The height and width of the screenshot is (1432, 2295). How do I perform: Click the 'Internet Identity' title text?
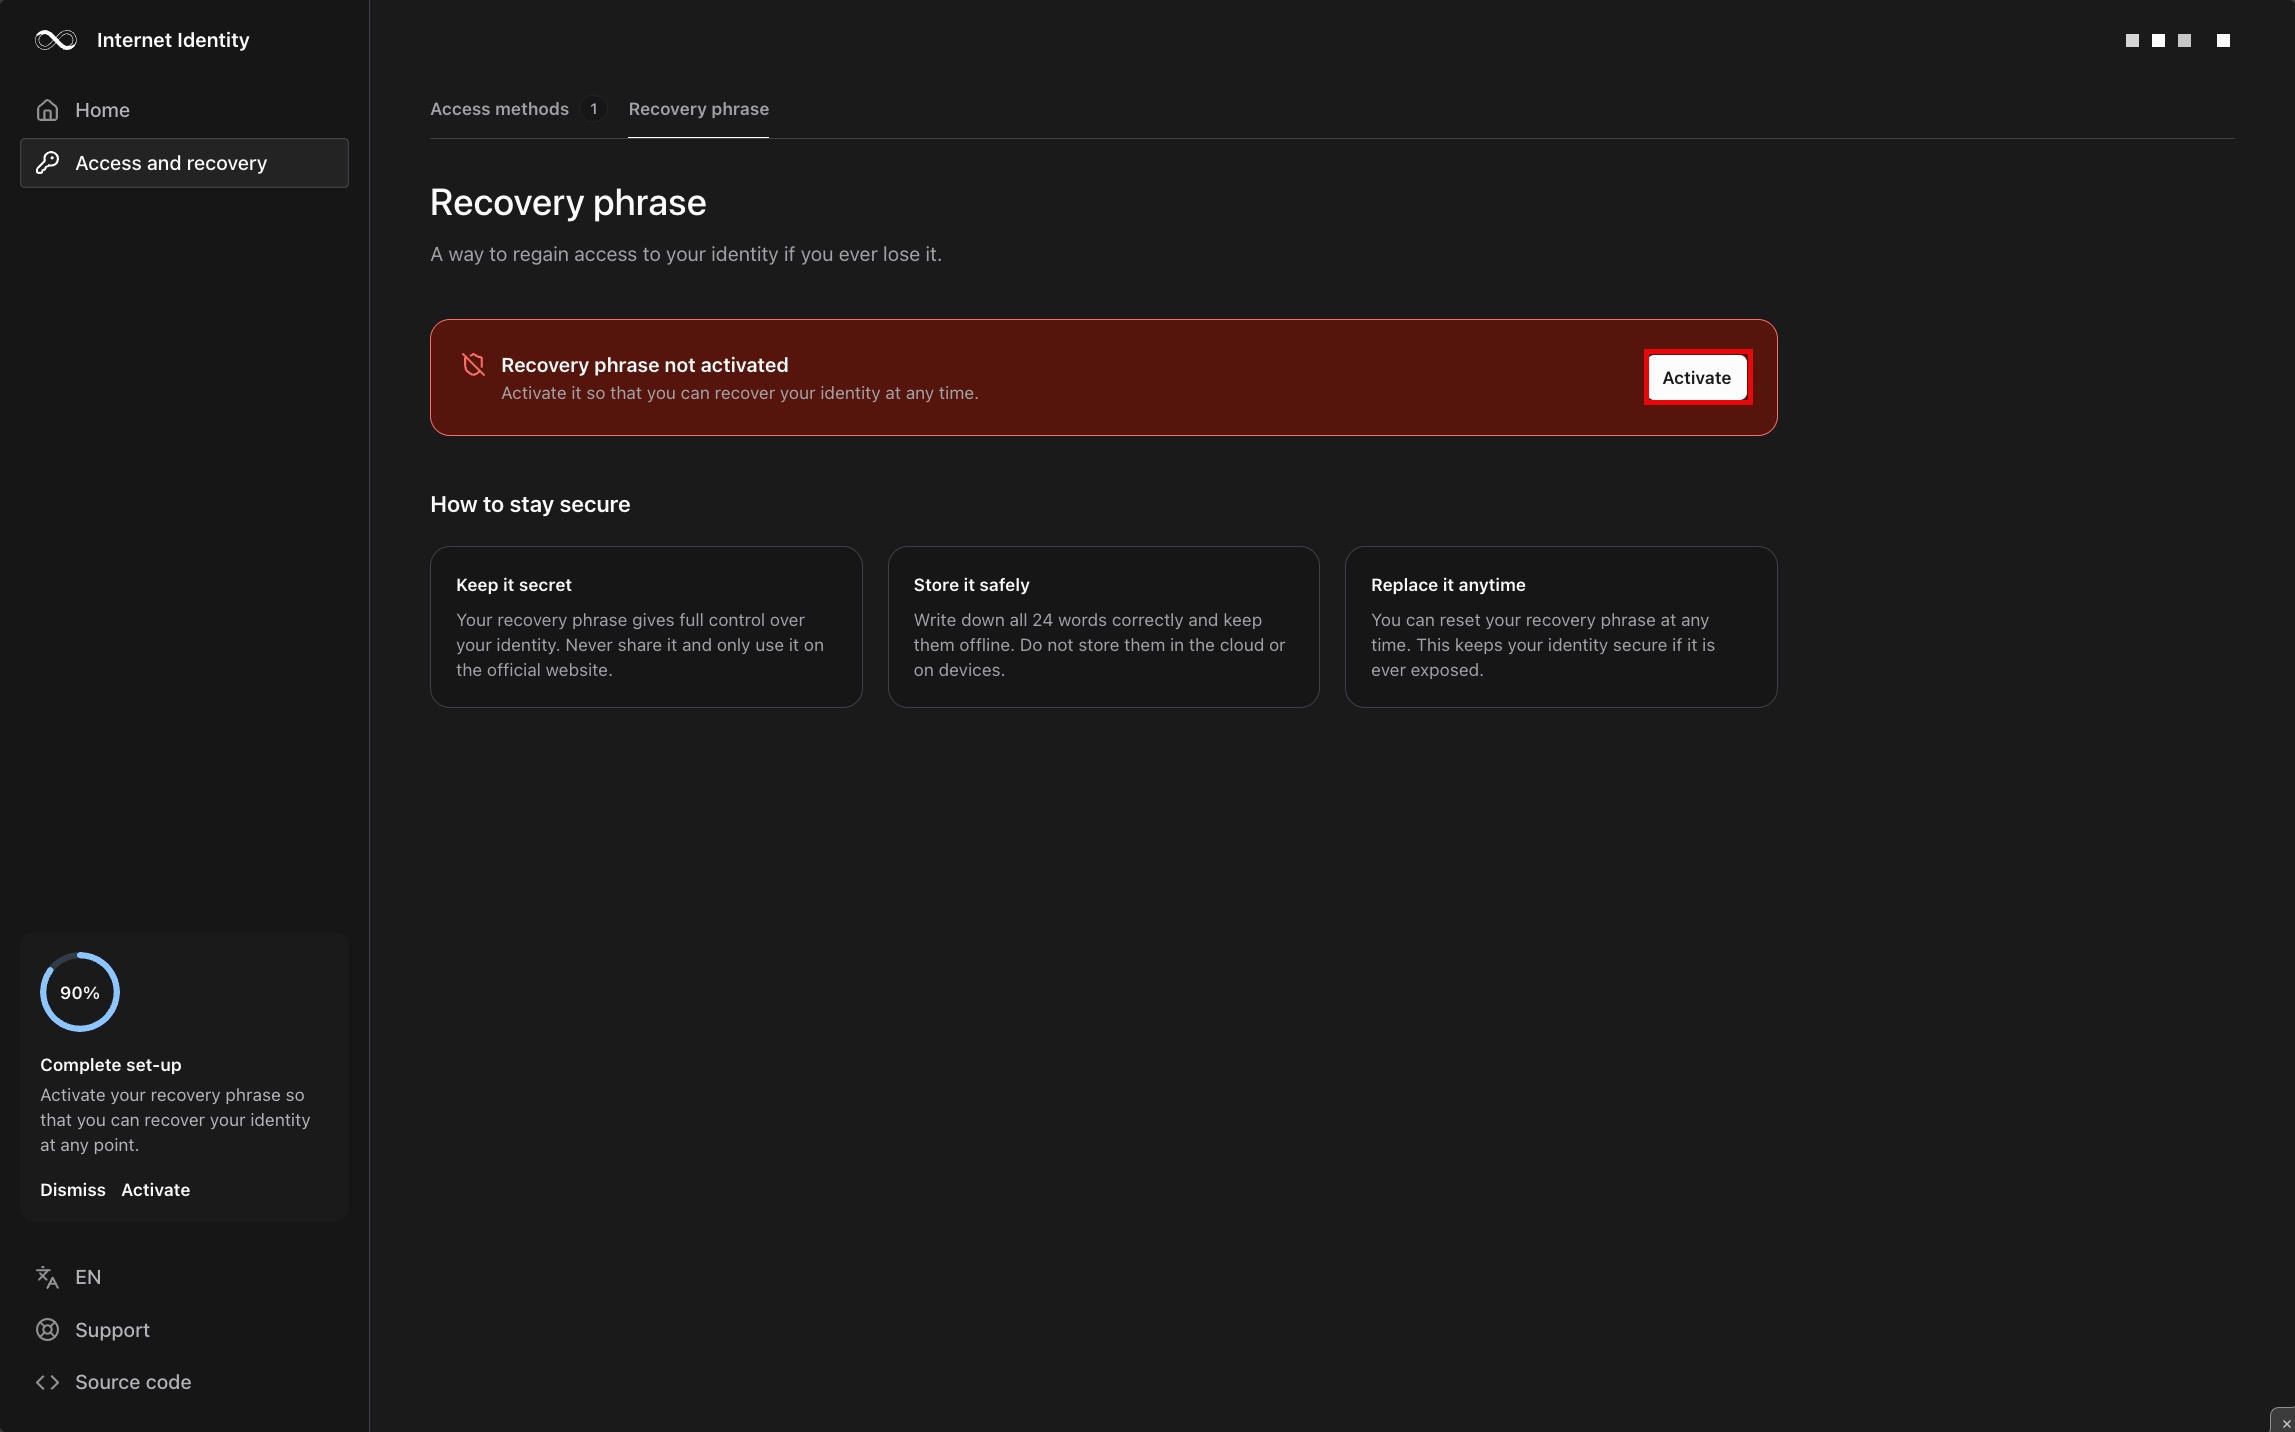pos(173,40)
